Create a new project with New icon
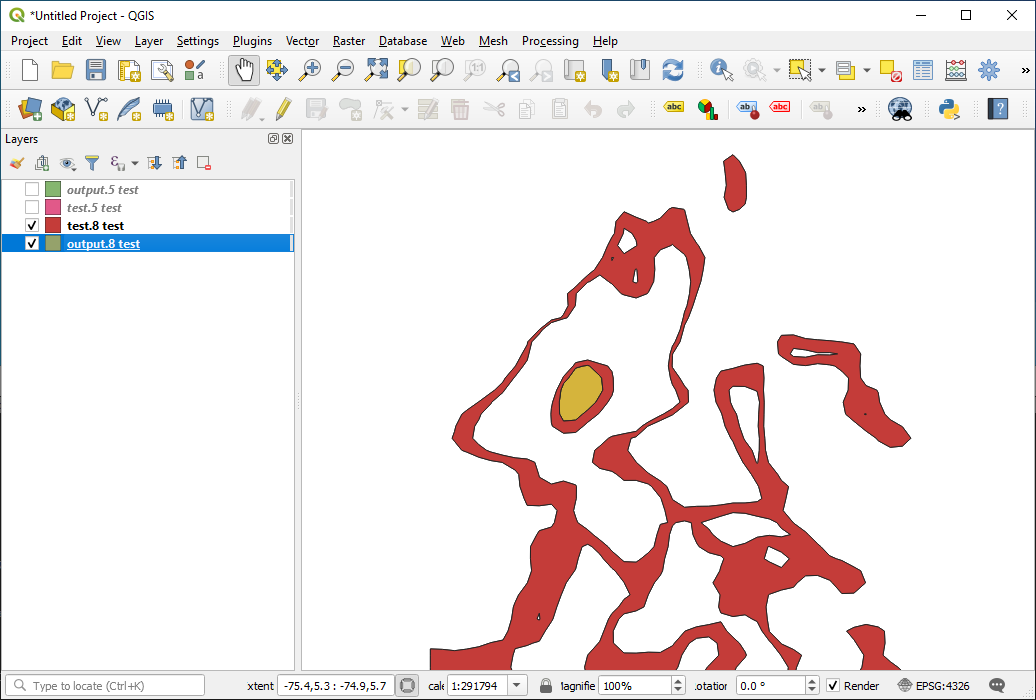Screen dimensions: 1036x700 click(30, 70)
